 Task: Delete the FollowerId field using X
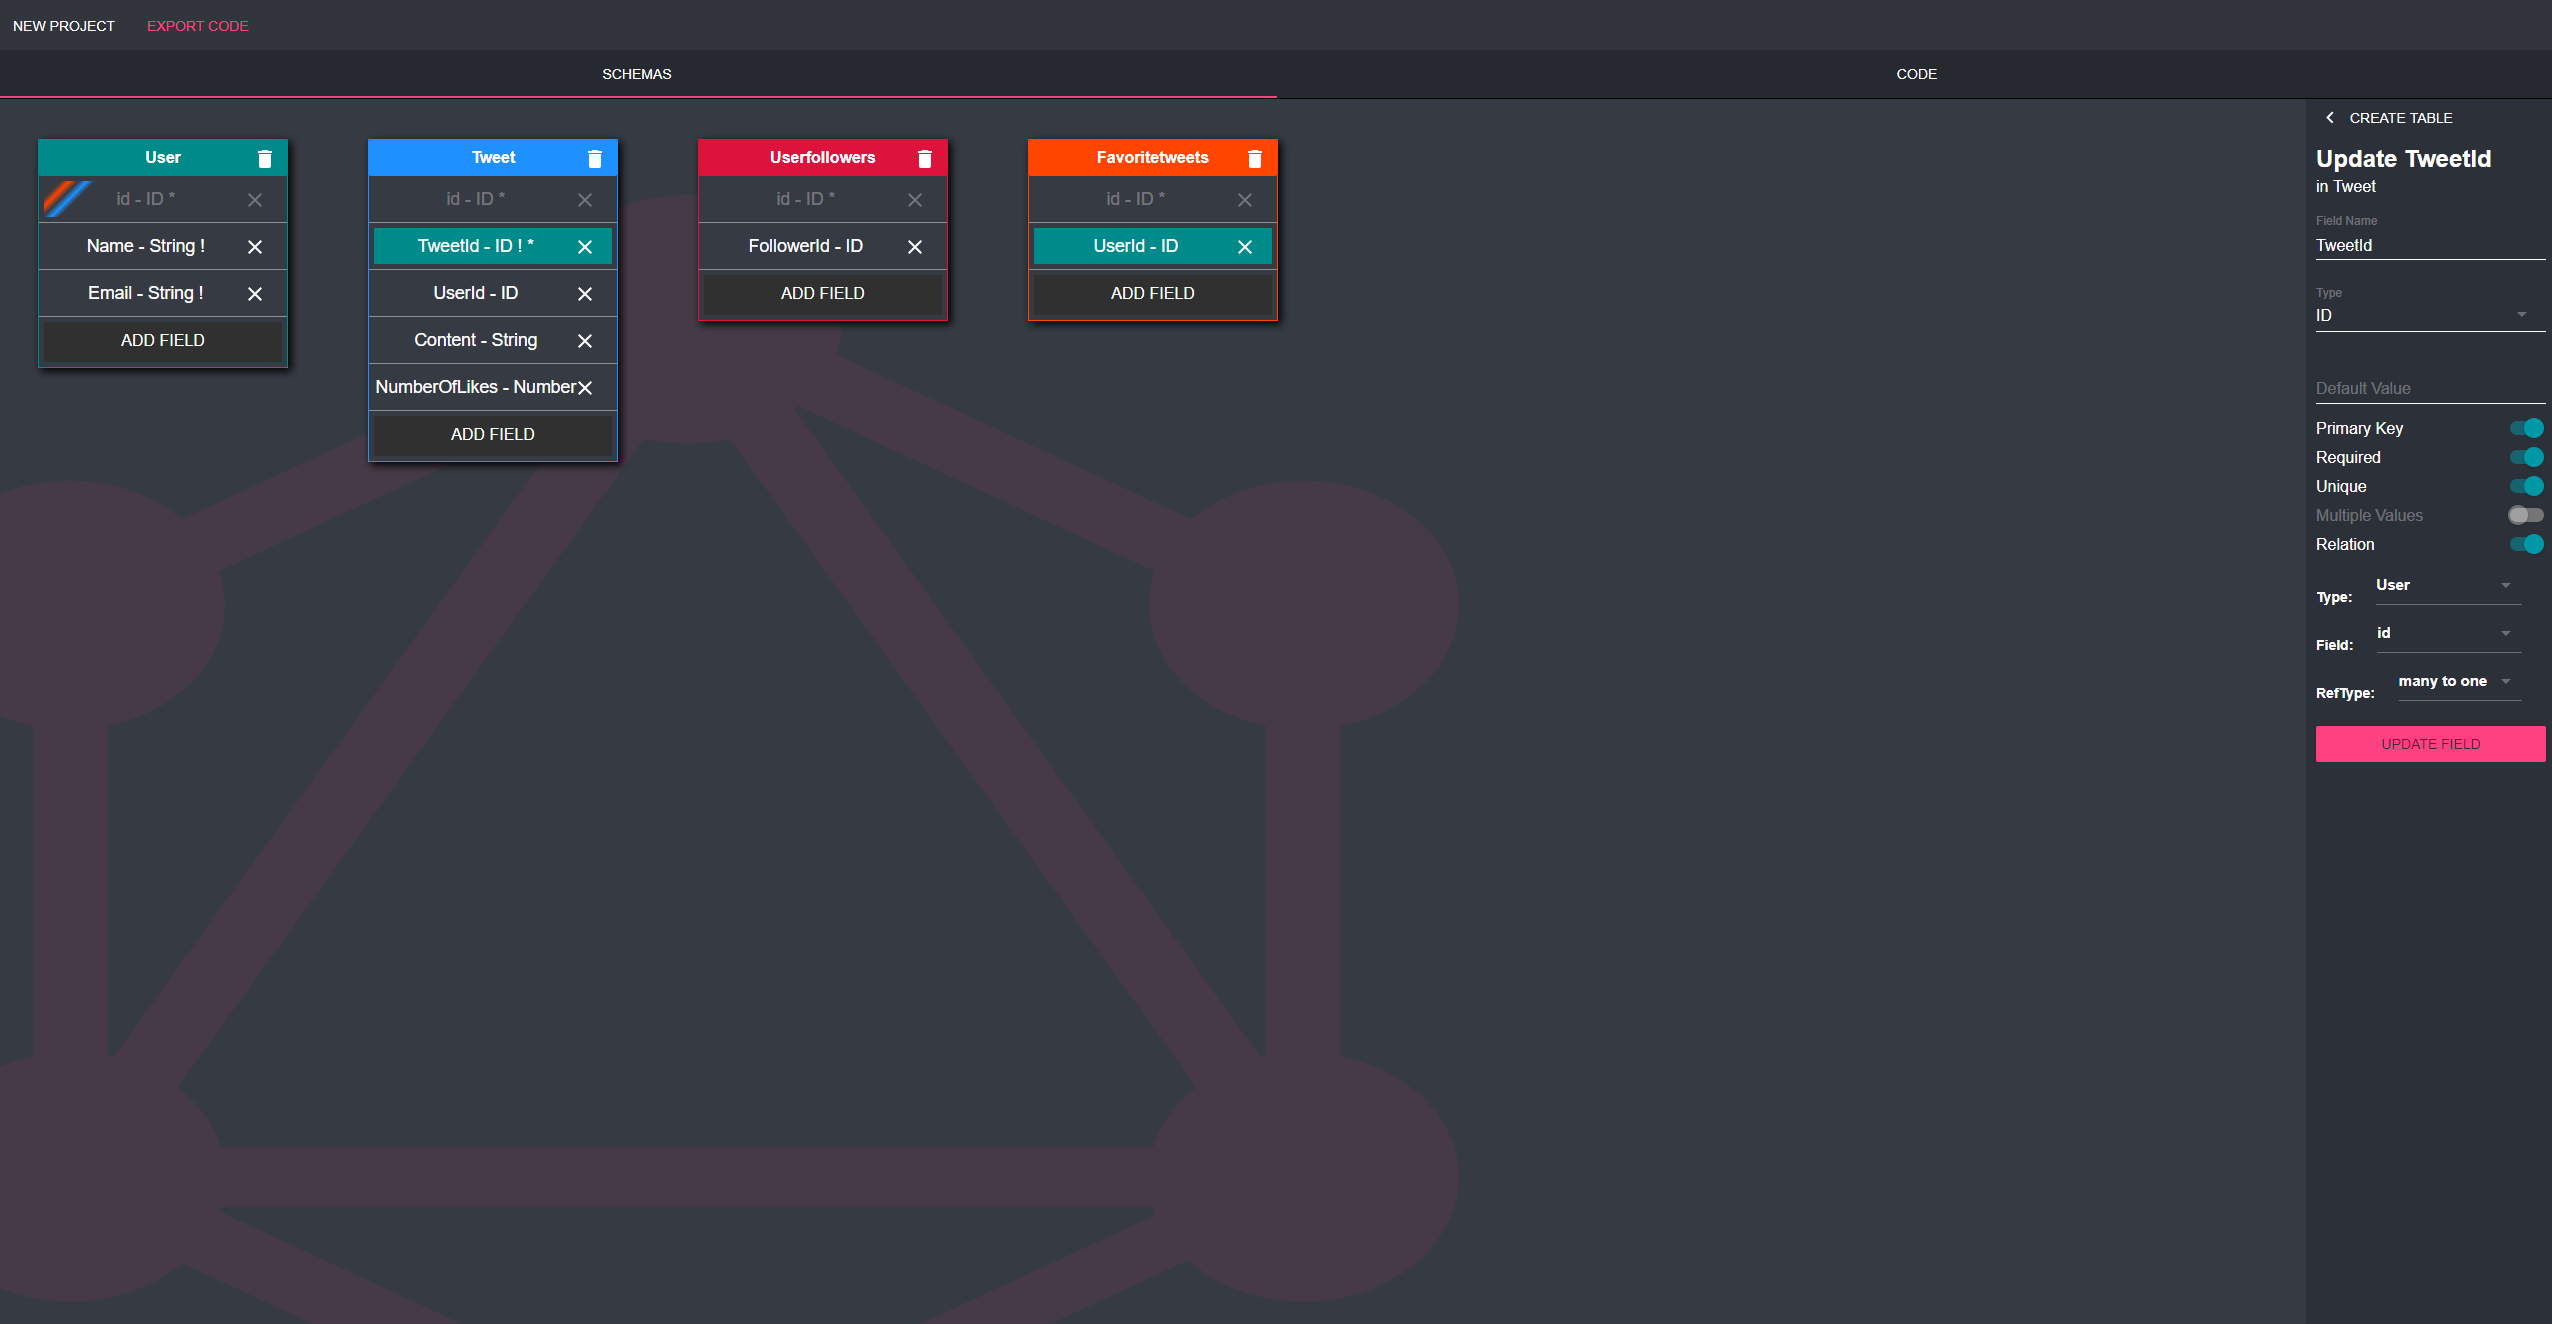915,247
